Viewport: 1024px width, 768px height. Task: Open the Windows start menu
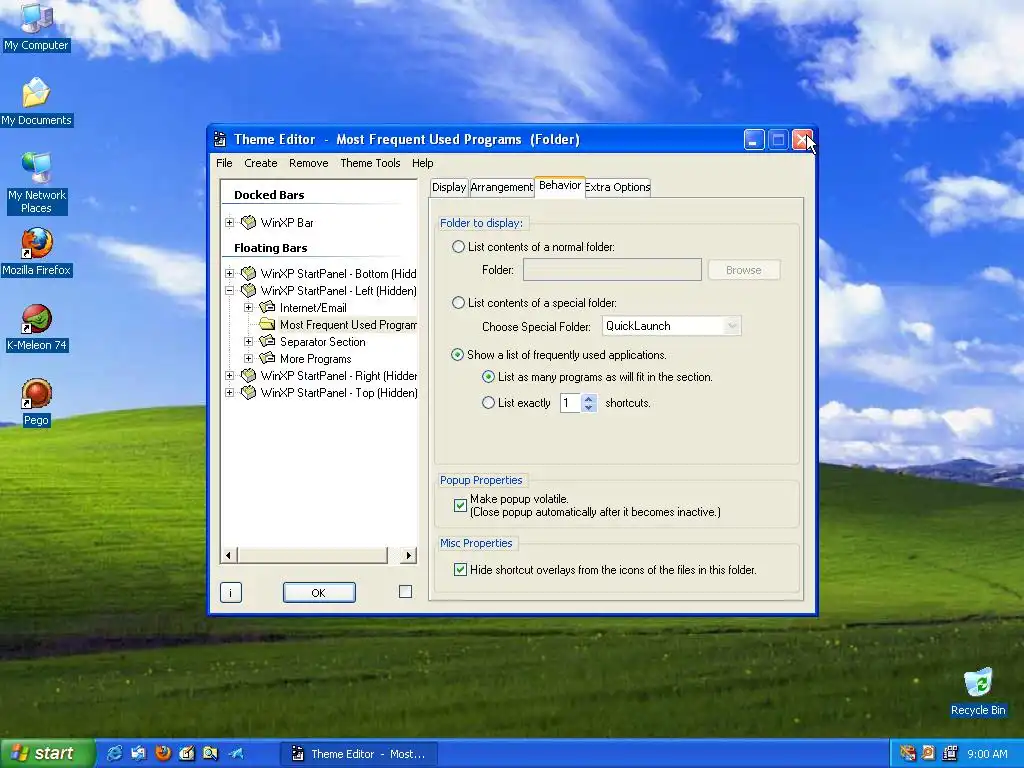coord(46,753)
